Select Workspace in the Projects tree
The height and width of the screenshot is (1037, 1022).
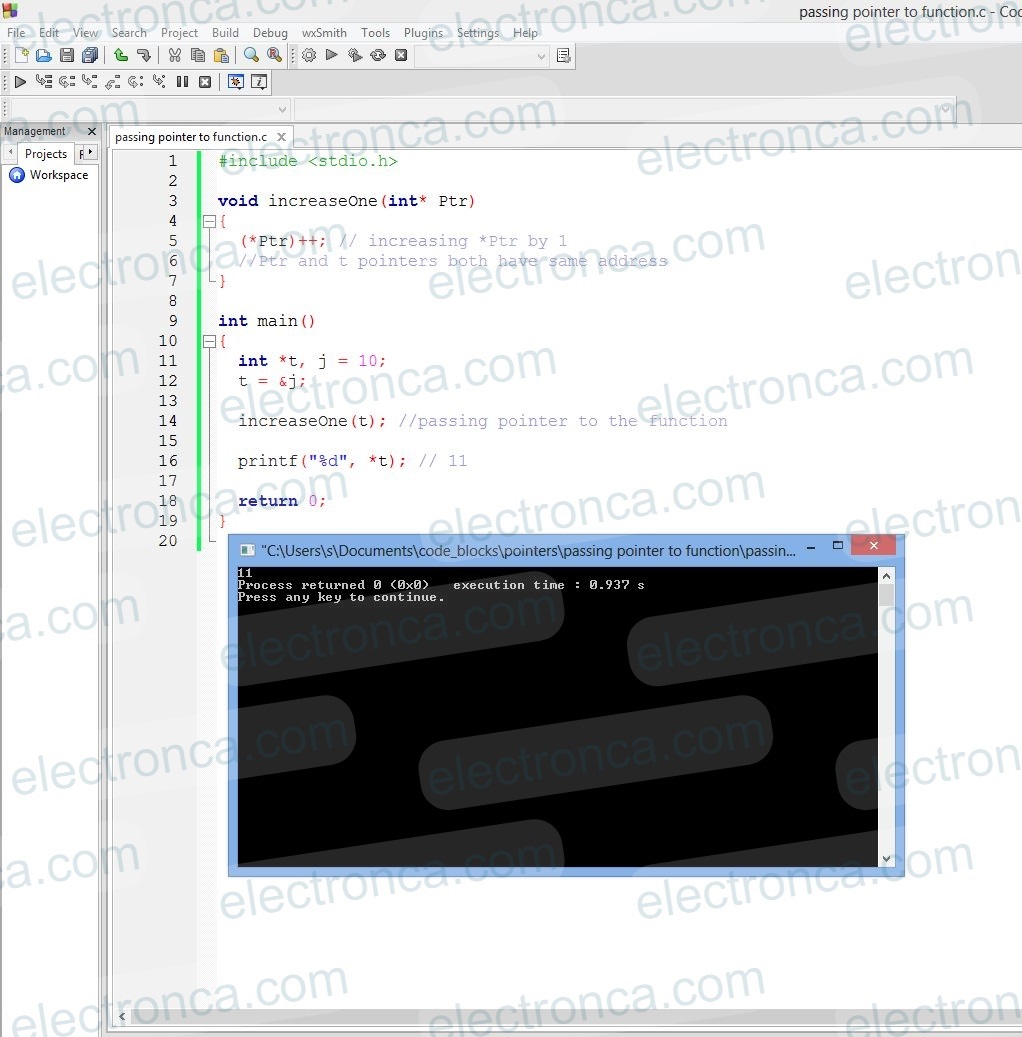coord(58,175)
